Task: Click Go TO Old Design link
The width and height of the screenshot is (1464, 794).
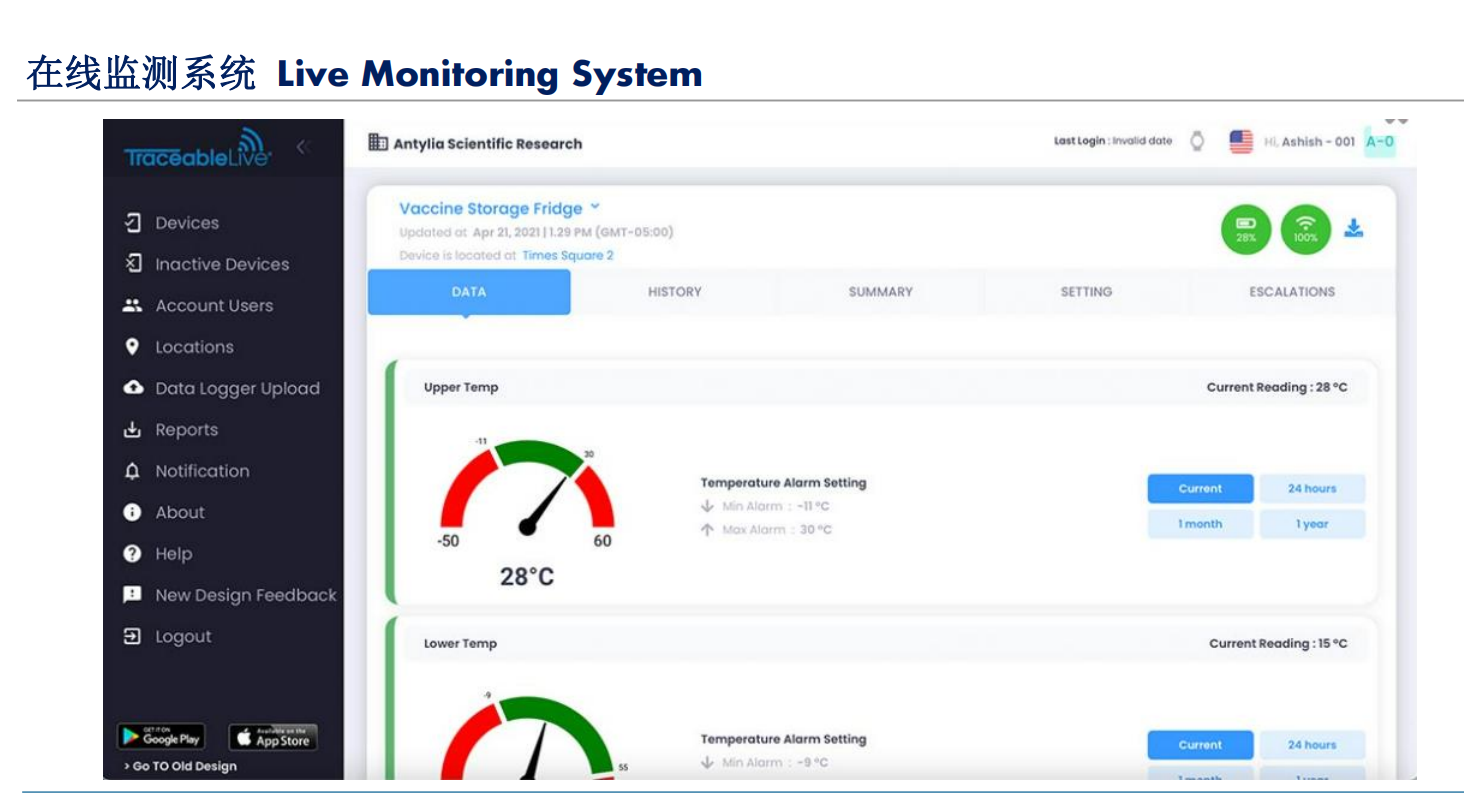Action: 181,766
